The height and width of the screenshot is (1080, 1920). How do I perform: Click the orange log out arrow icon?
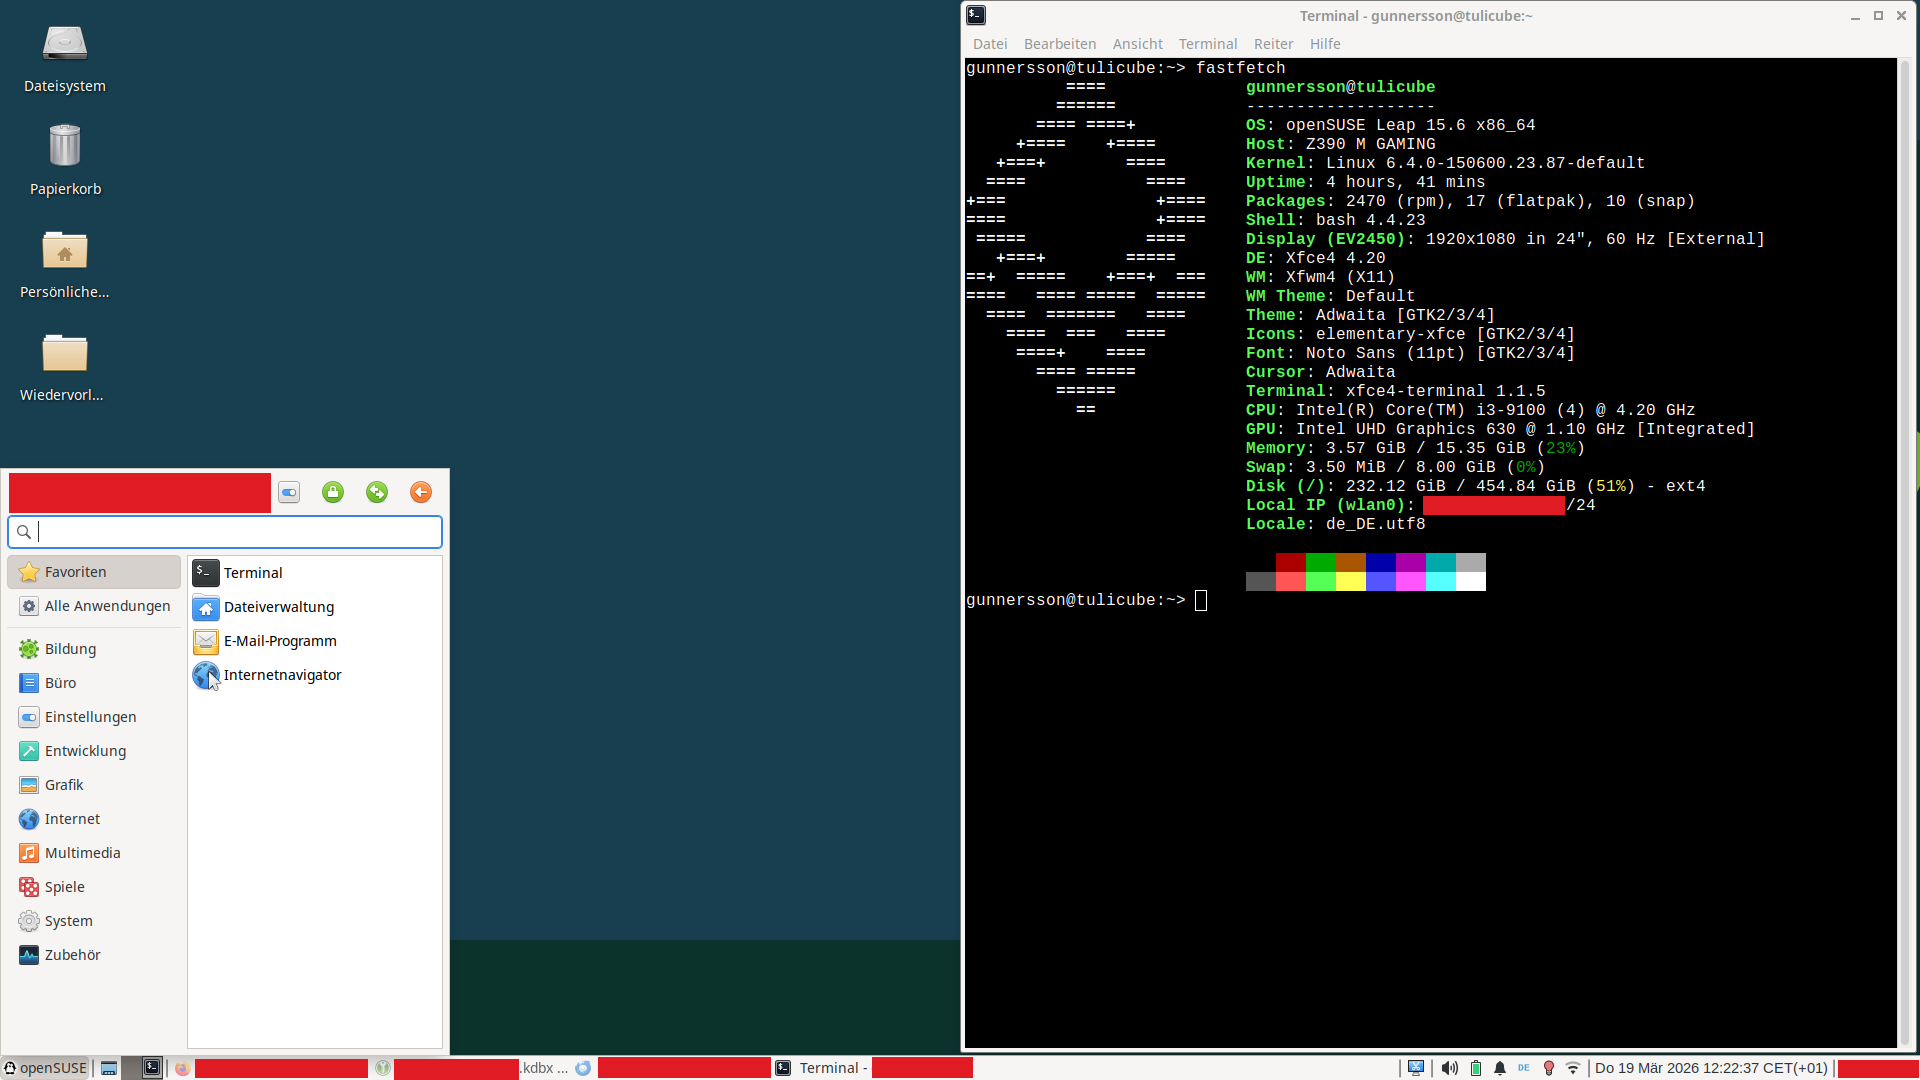(421, 492)
